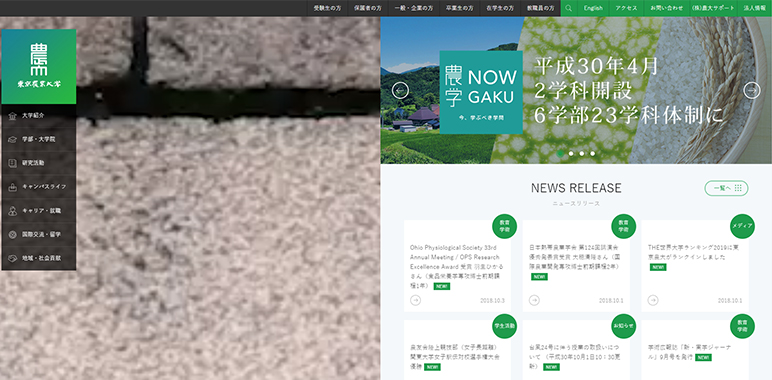Open キャンパスライフ sidebar item
The height and width of the screenshot is (380, 772).
click(x=39, y=187)
